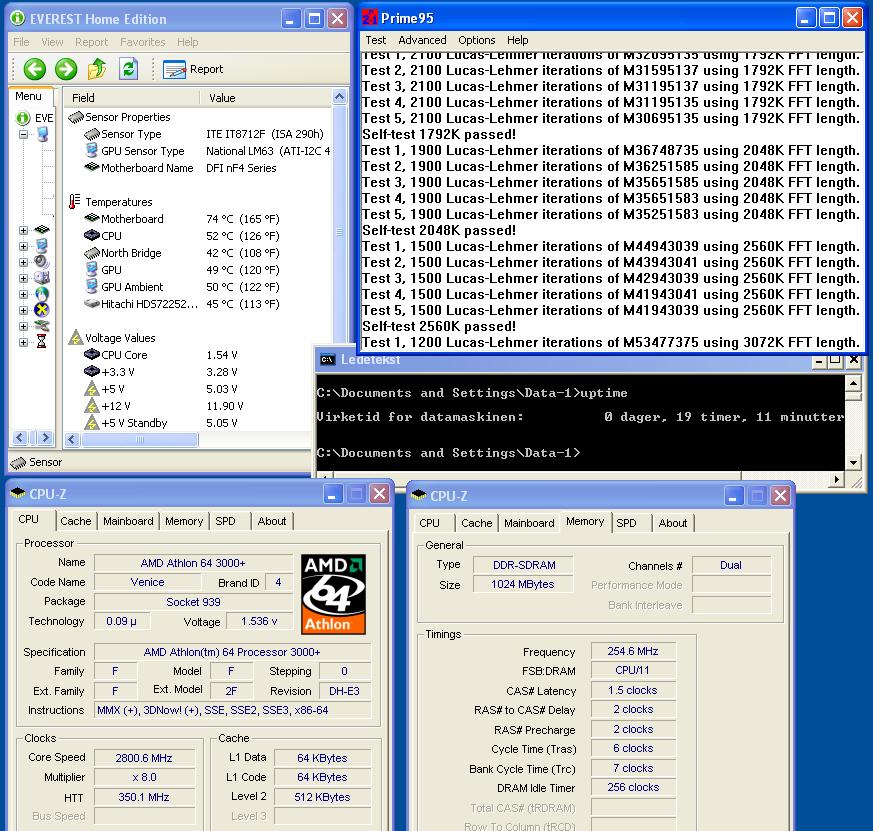Click right arrow of EVEREST tree scrollbar
The image size is (873, 831).
[x=46, y=438]
